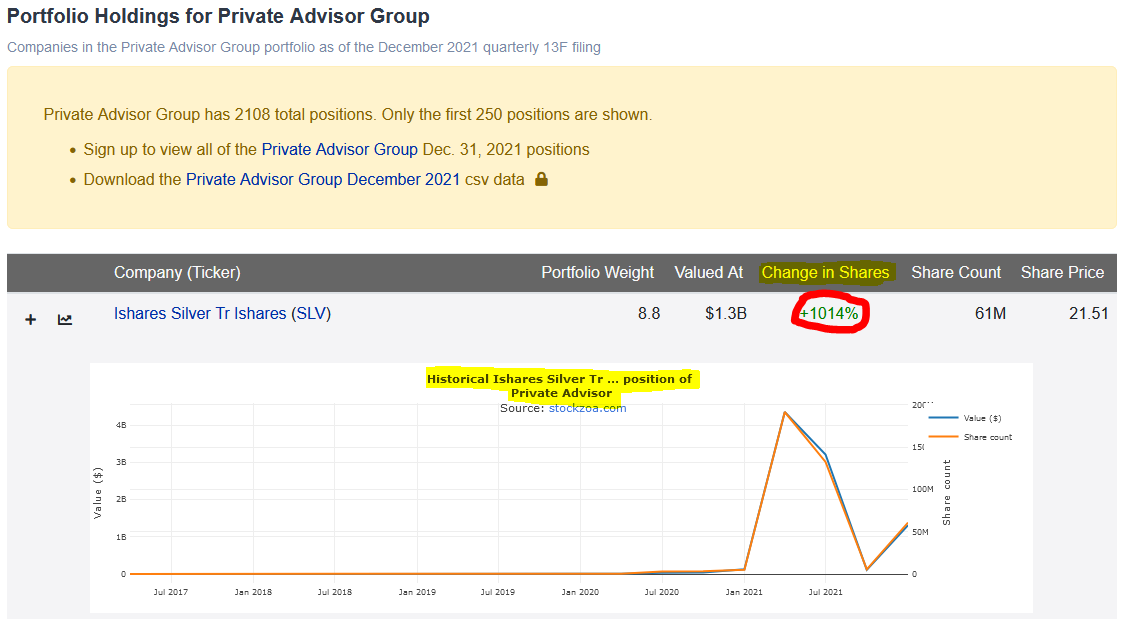
Task: Expand the Ishares Silver row plus icon
Action: [x=30, y=319]
